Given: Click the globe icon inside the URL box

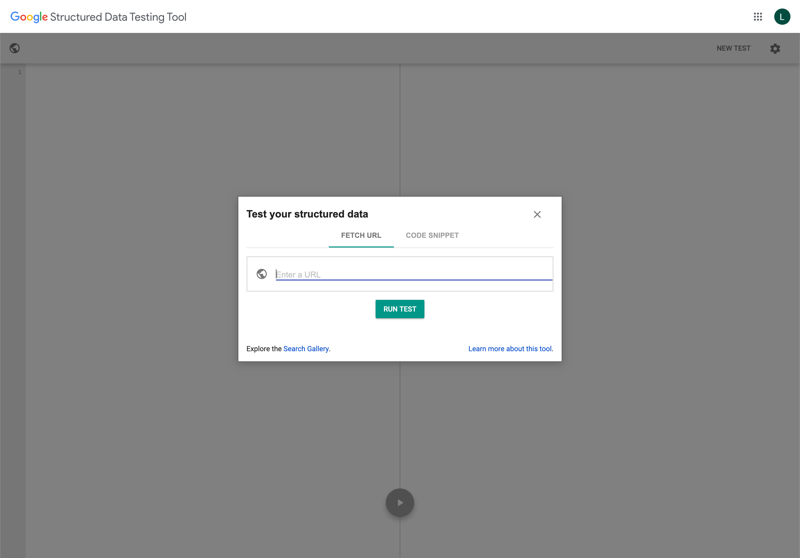Looking at the screenshot, I should coord(262,274).
